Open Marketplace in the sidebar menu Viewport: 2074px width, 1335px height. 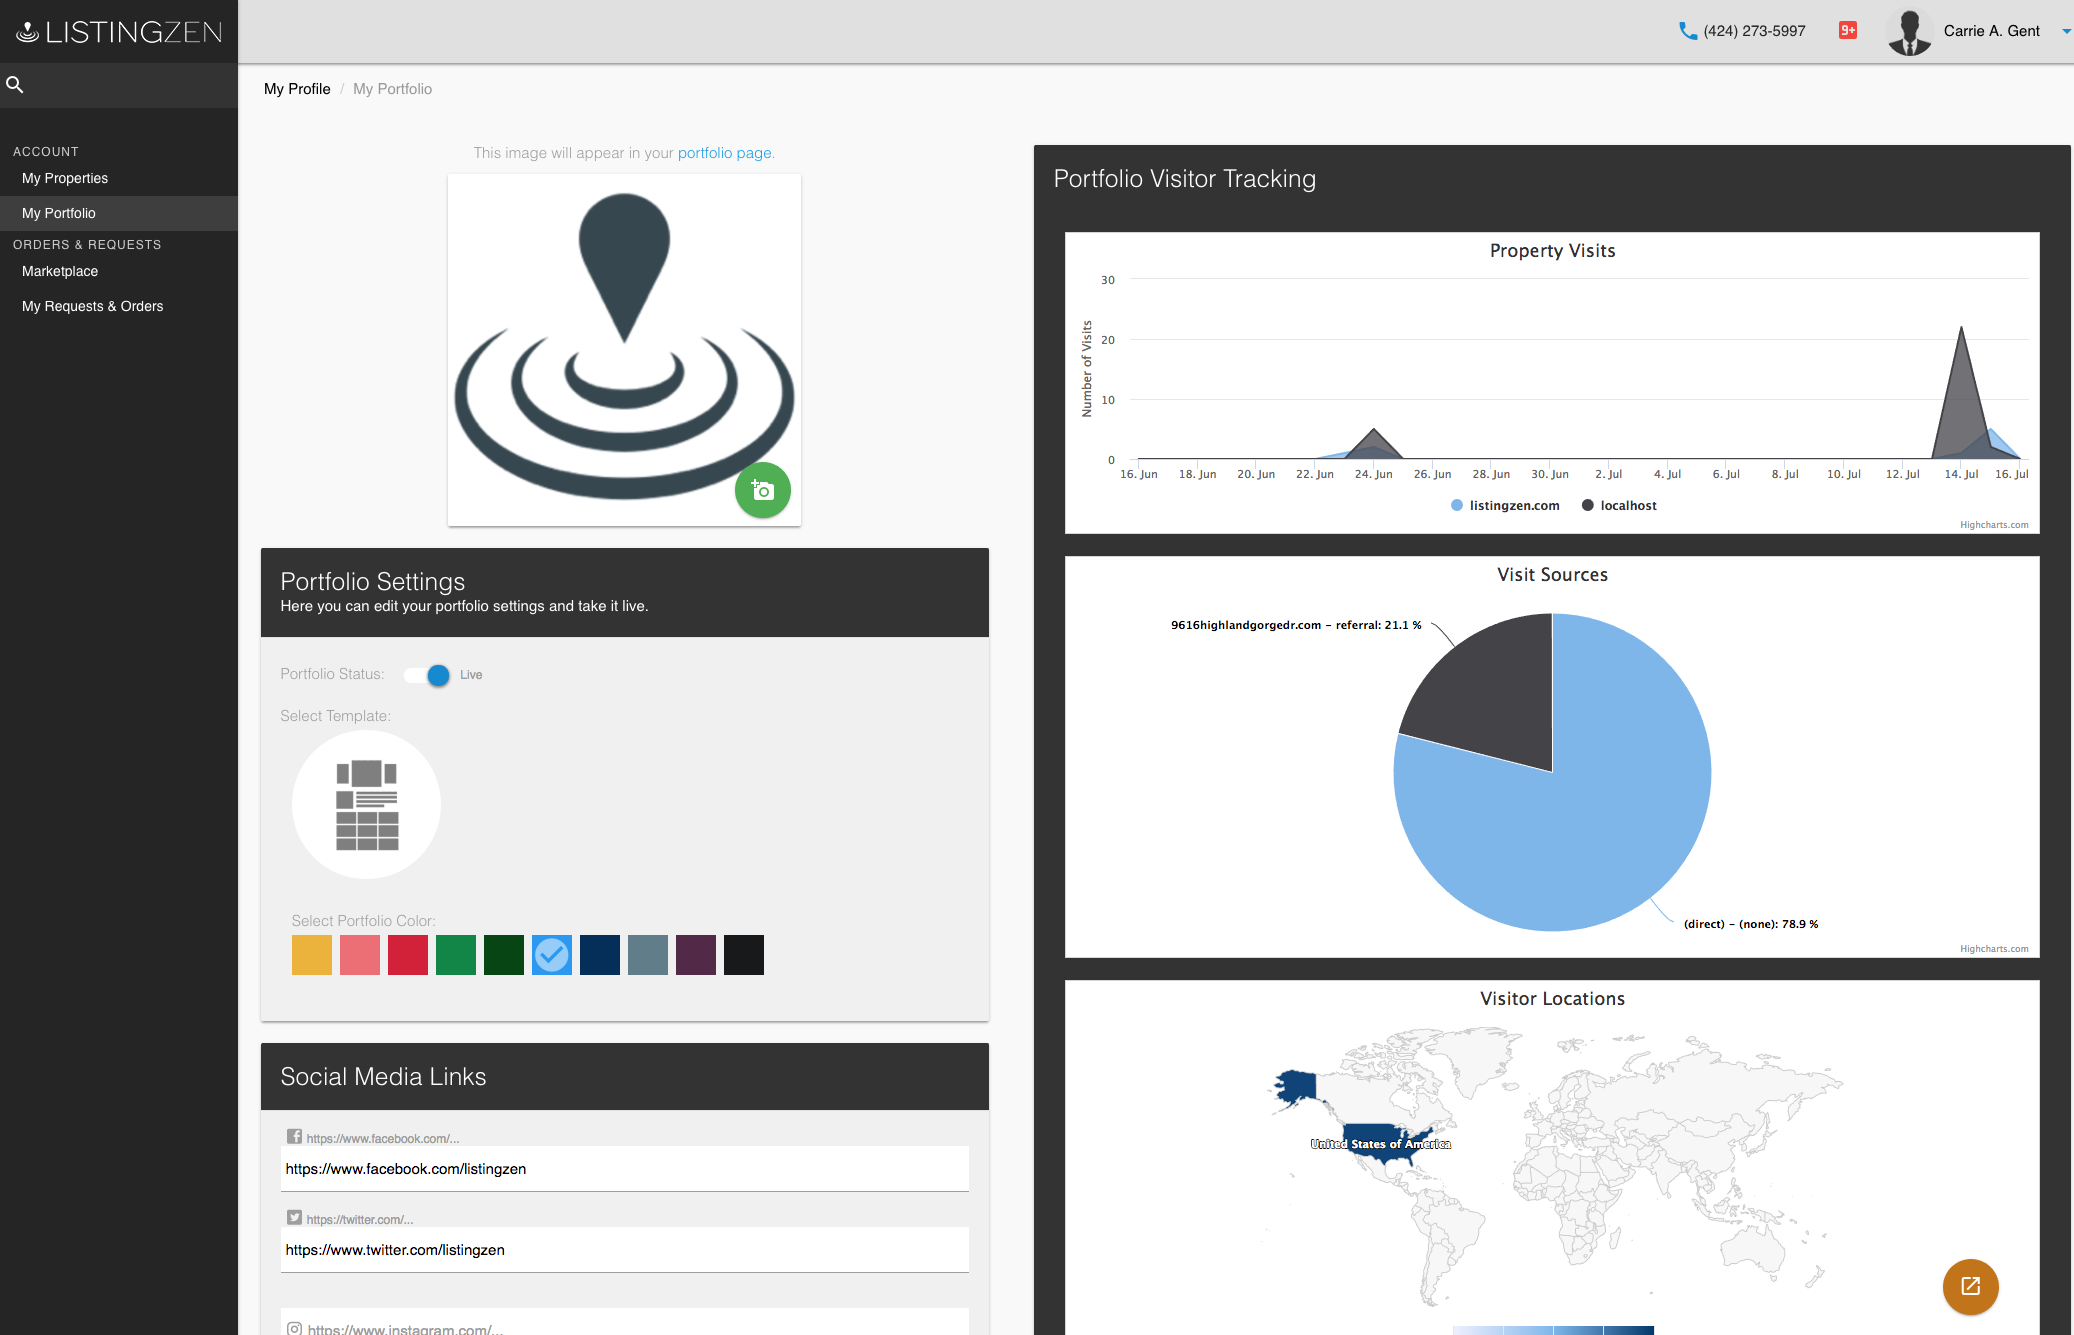tap(60, 271)
